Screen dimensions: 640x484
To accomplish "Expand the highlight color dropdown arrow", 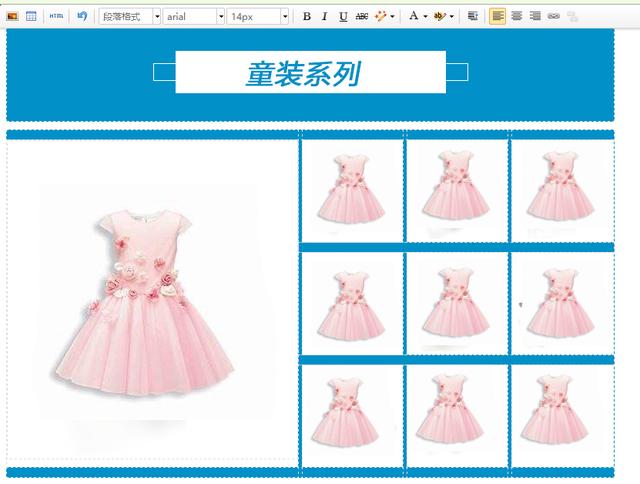I will pyautogui.click(x=451, y=17).
